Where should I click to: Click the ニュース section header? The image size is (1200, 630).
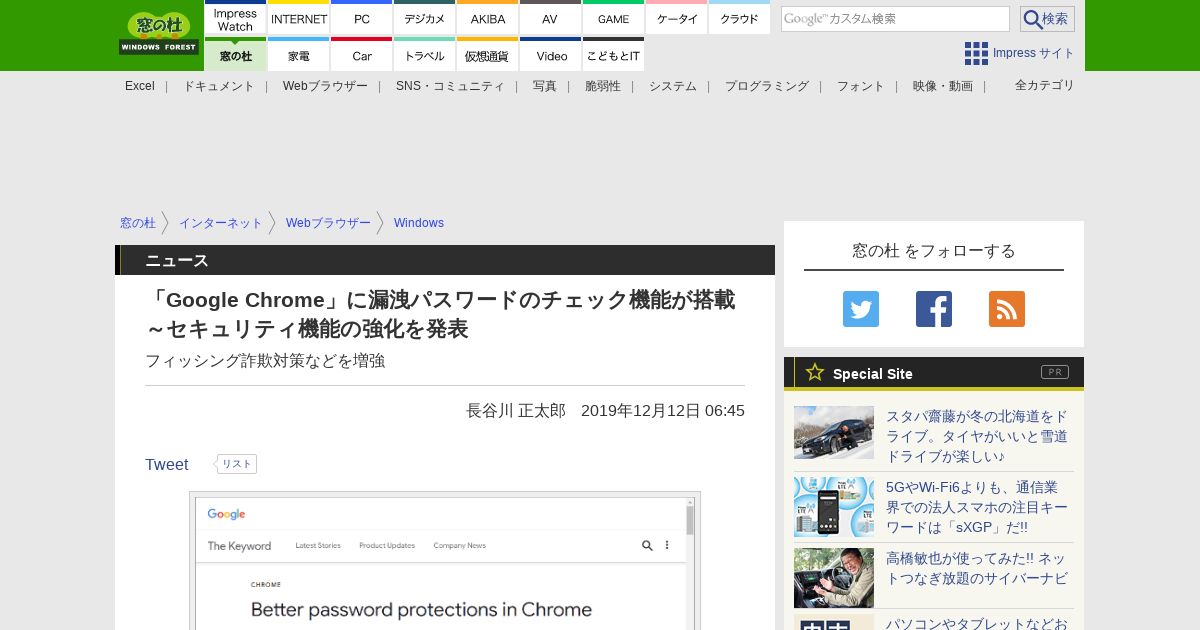(445, 260)
